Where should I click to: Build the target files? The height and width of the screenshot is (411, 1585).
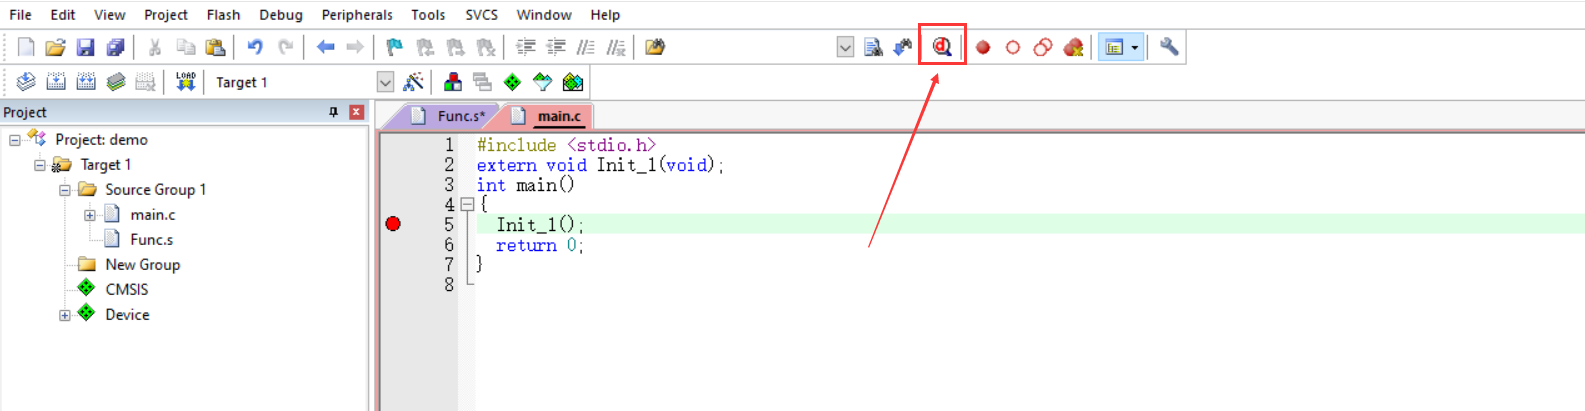(x=56, y=82)
